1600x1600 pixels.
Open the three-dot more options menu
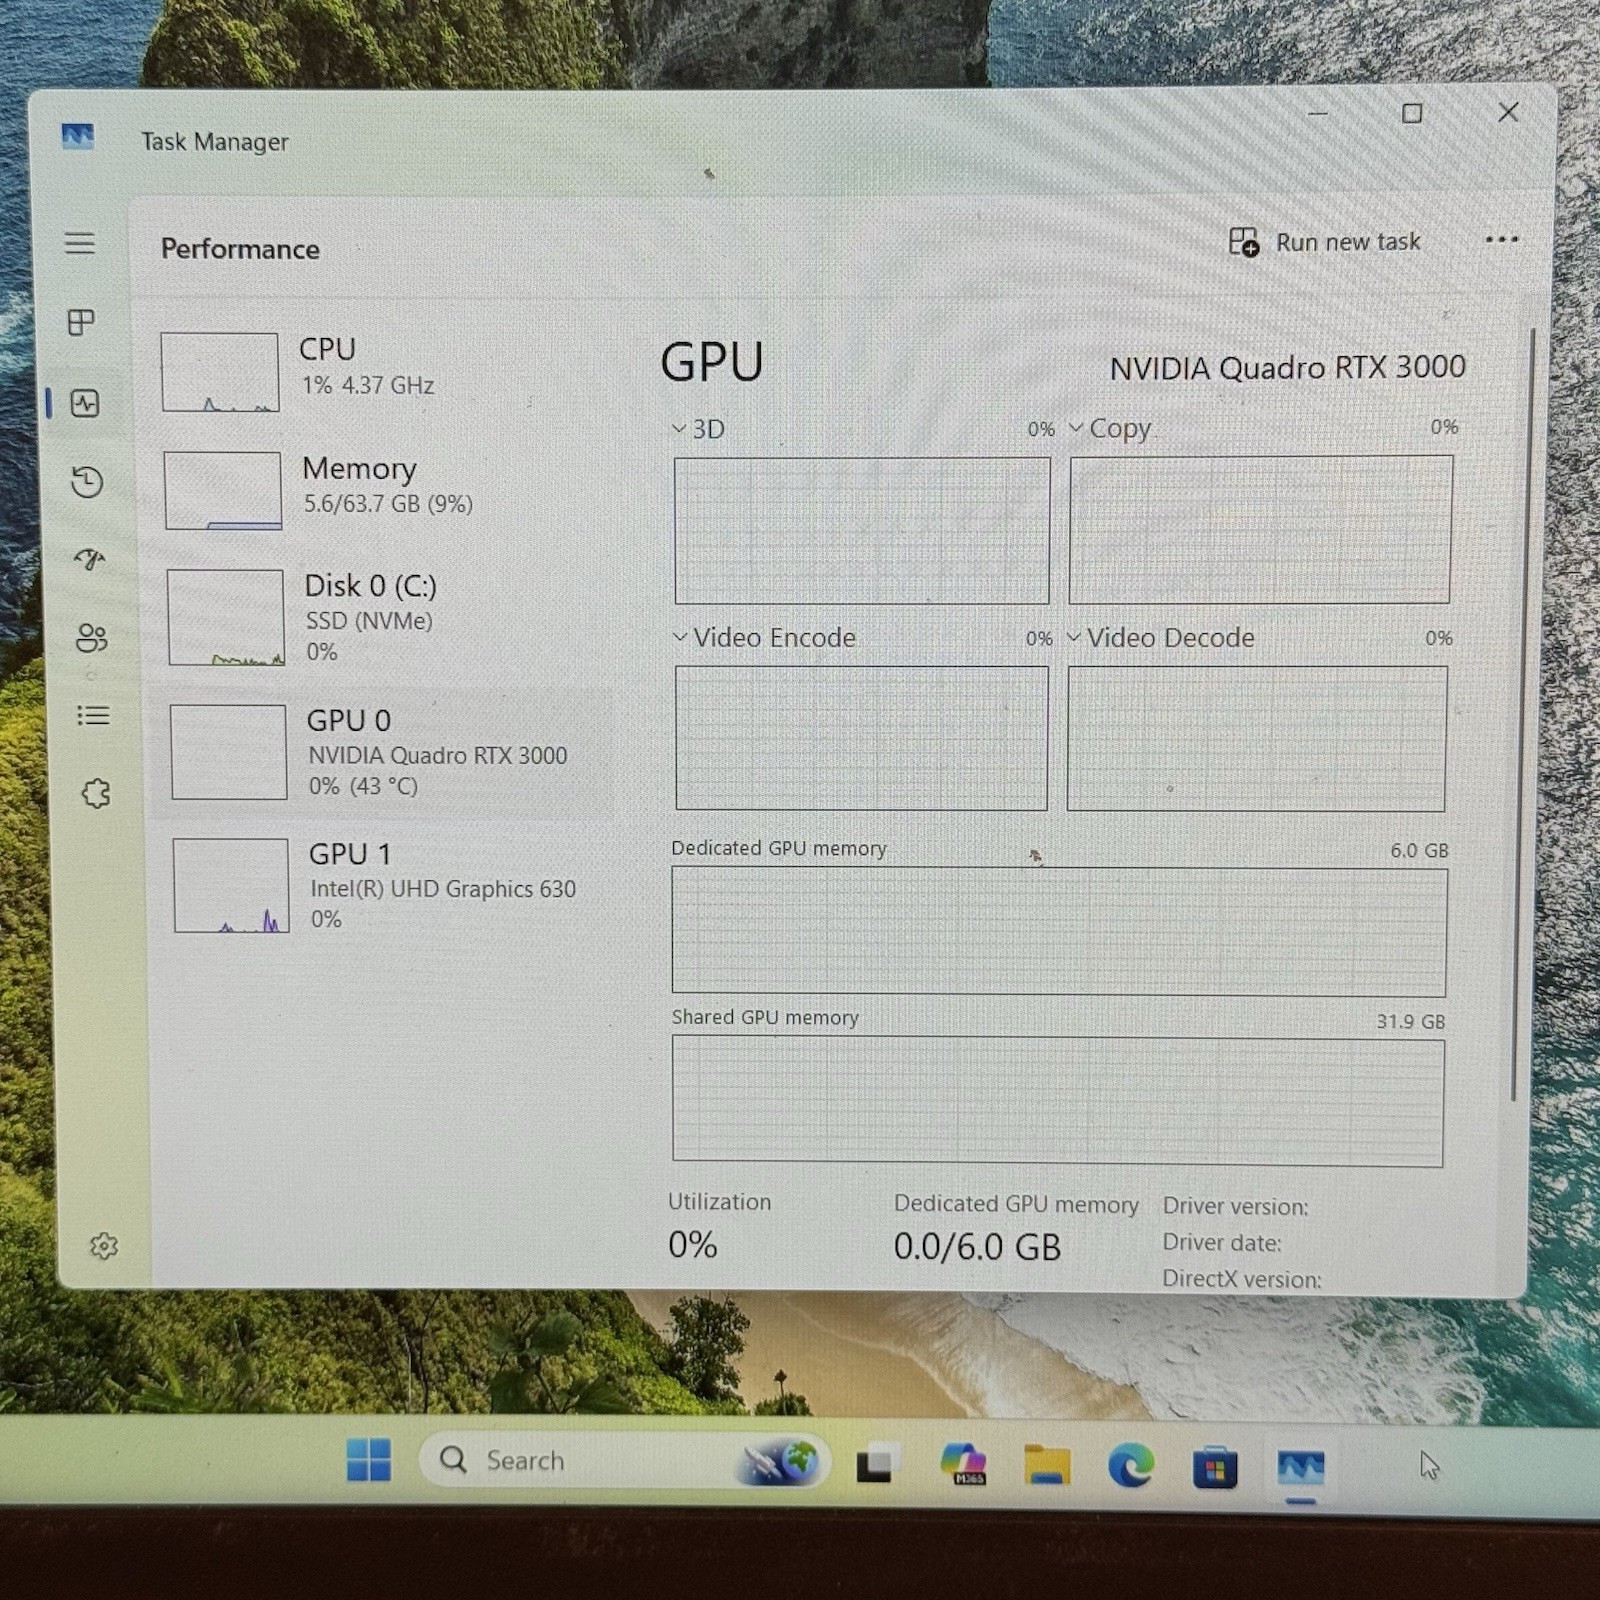(x=1502, y=240)
